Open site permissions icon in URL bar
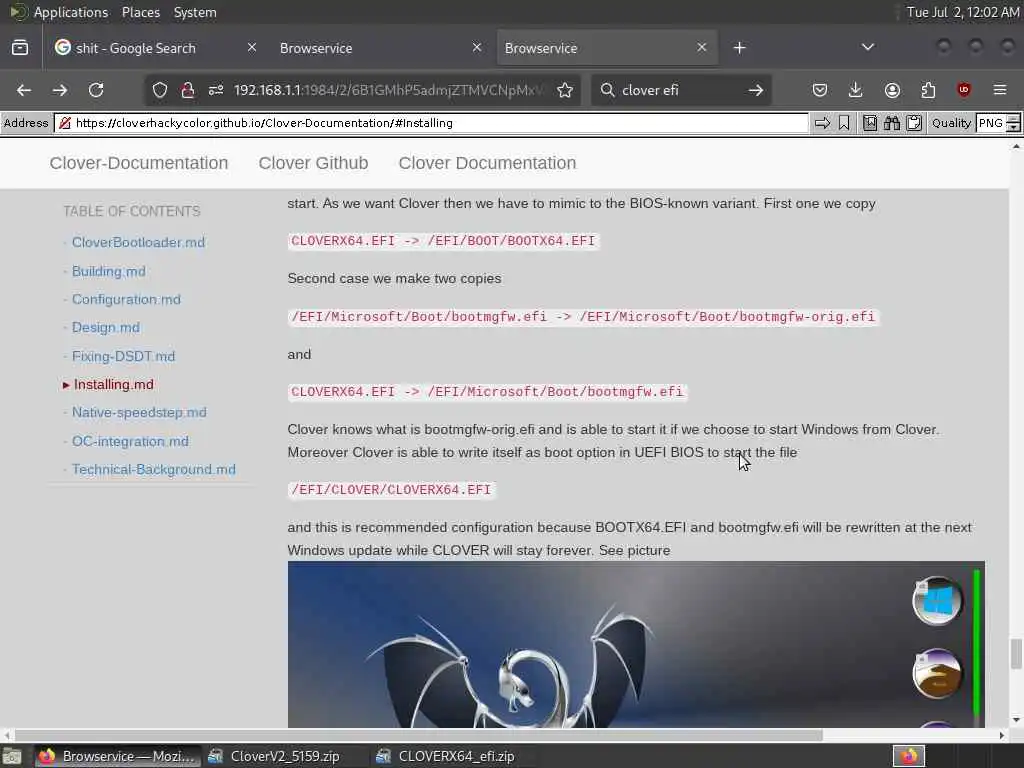Screen dimensions: 1024x768 click(x=216, y=90)
